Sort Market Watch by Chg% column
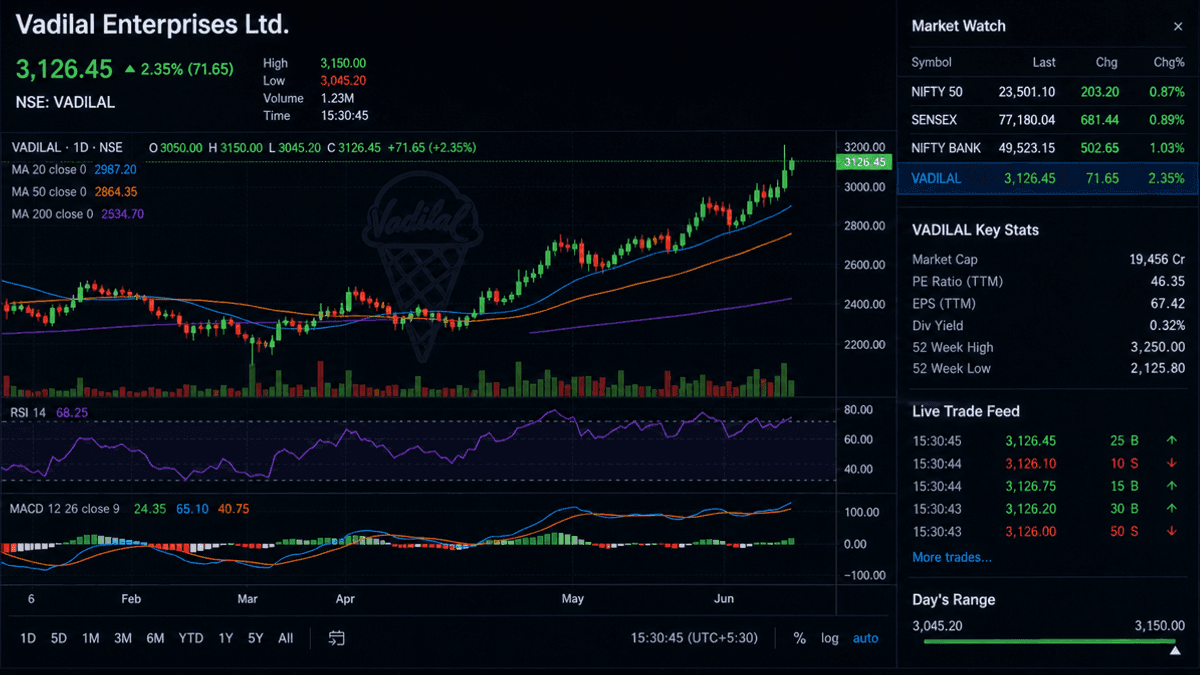 1169,62
